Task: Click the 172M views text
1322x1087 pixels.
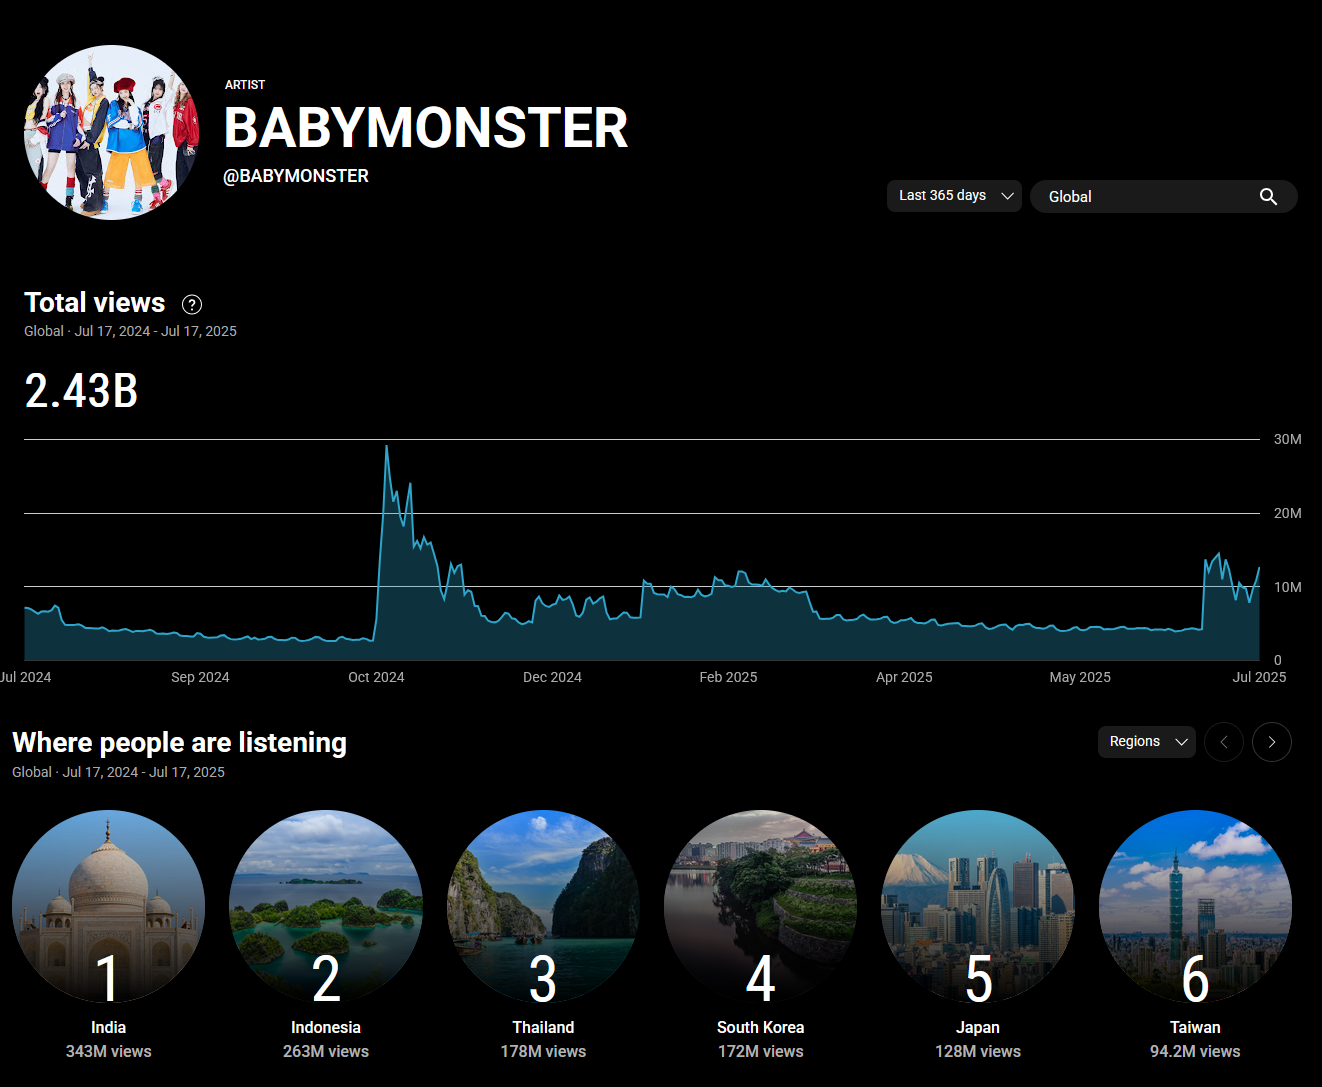Action: click(761, 1051)
